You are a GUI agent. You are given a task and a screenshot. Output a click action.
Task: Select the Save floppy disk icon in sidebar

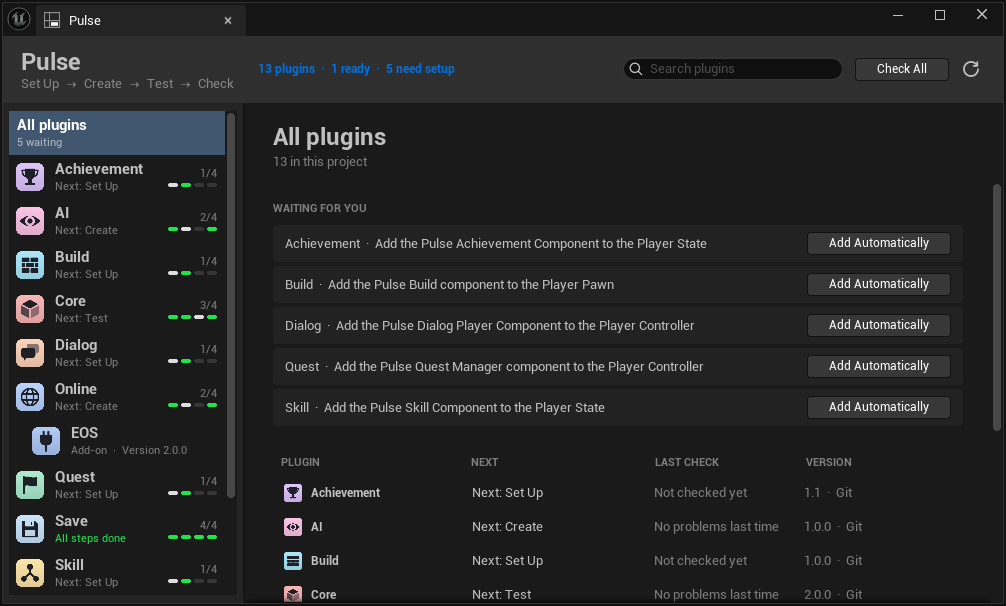pyautogui.click(x=30, y=529)
